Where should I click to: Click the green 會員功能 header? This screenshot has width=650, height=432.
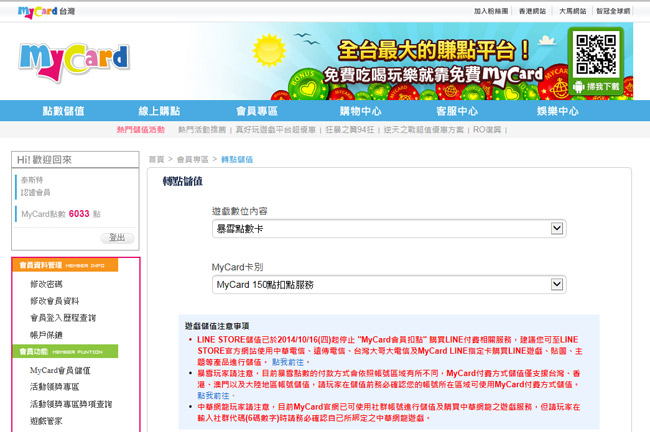[65, 351]
